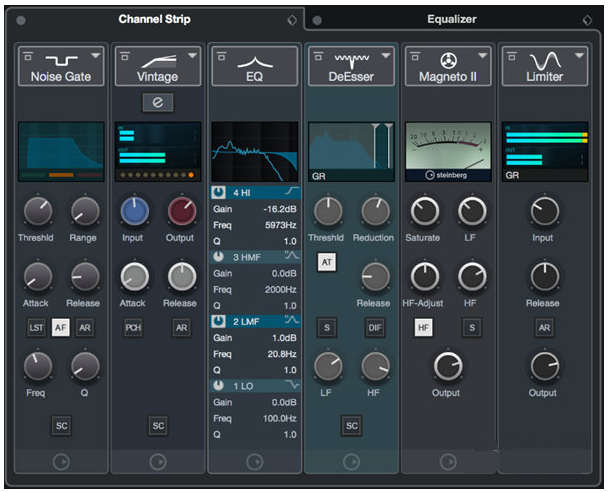
Task: Collapse the Limiter module icon
Action: (512, 57)
